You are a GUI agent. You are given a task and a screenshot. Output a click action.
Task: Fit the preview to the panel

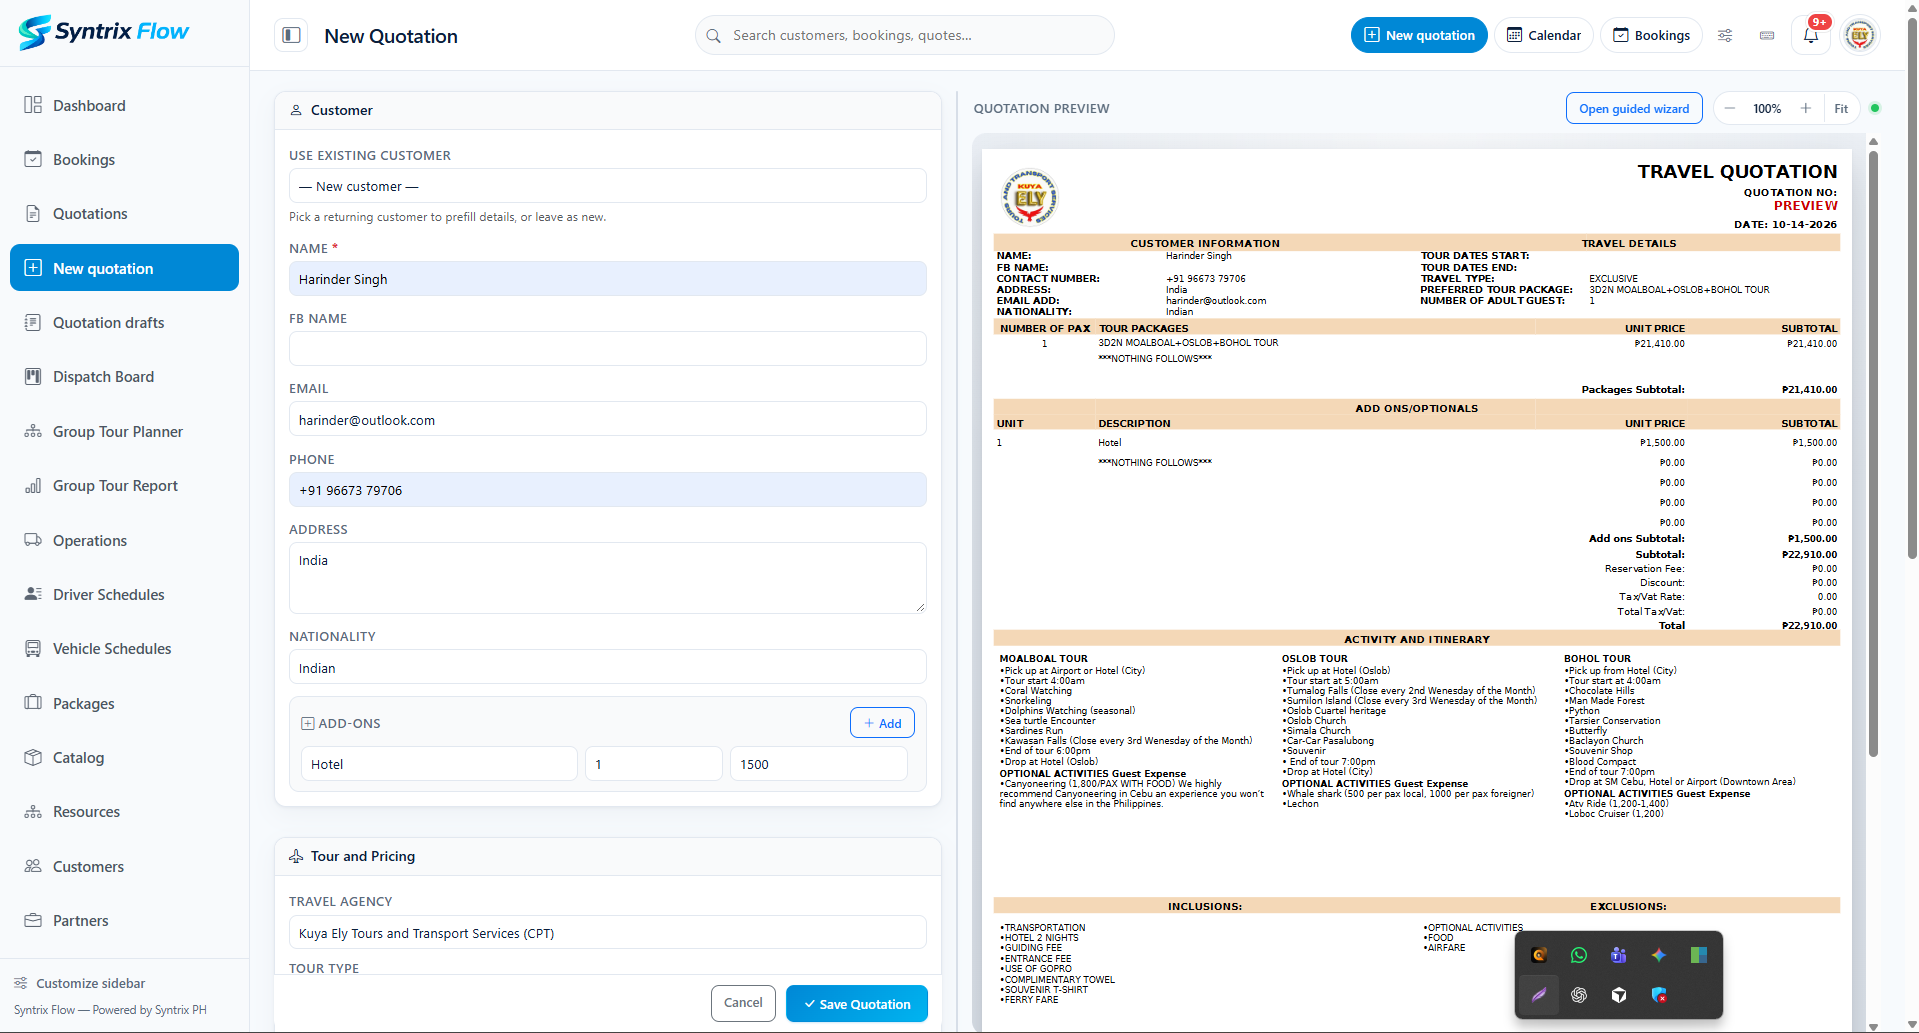point(1840,108)
